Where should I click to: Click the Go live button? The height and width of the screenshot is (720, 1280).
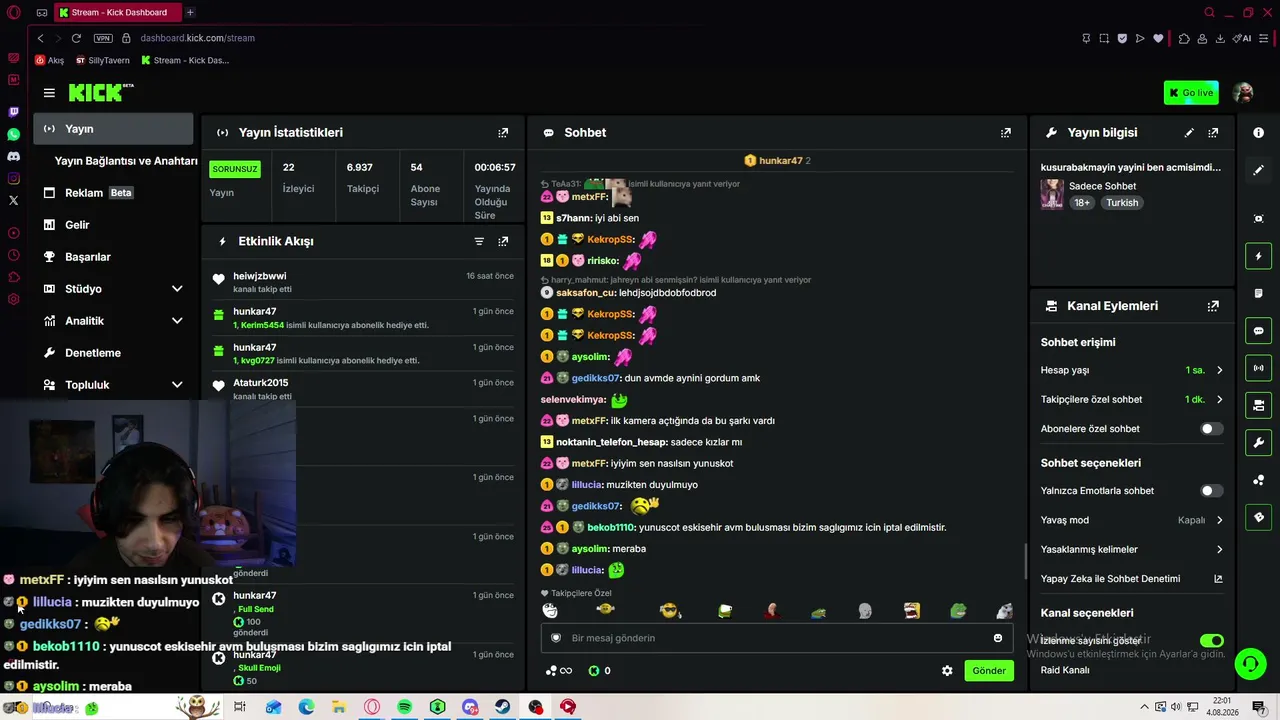[1191, 93]
